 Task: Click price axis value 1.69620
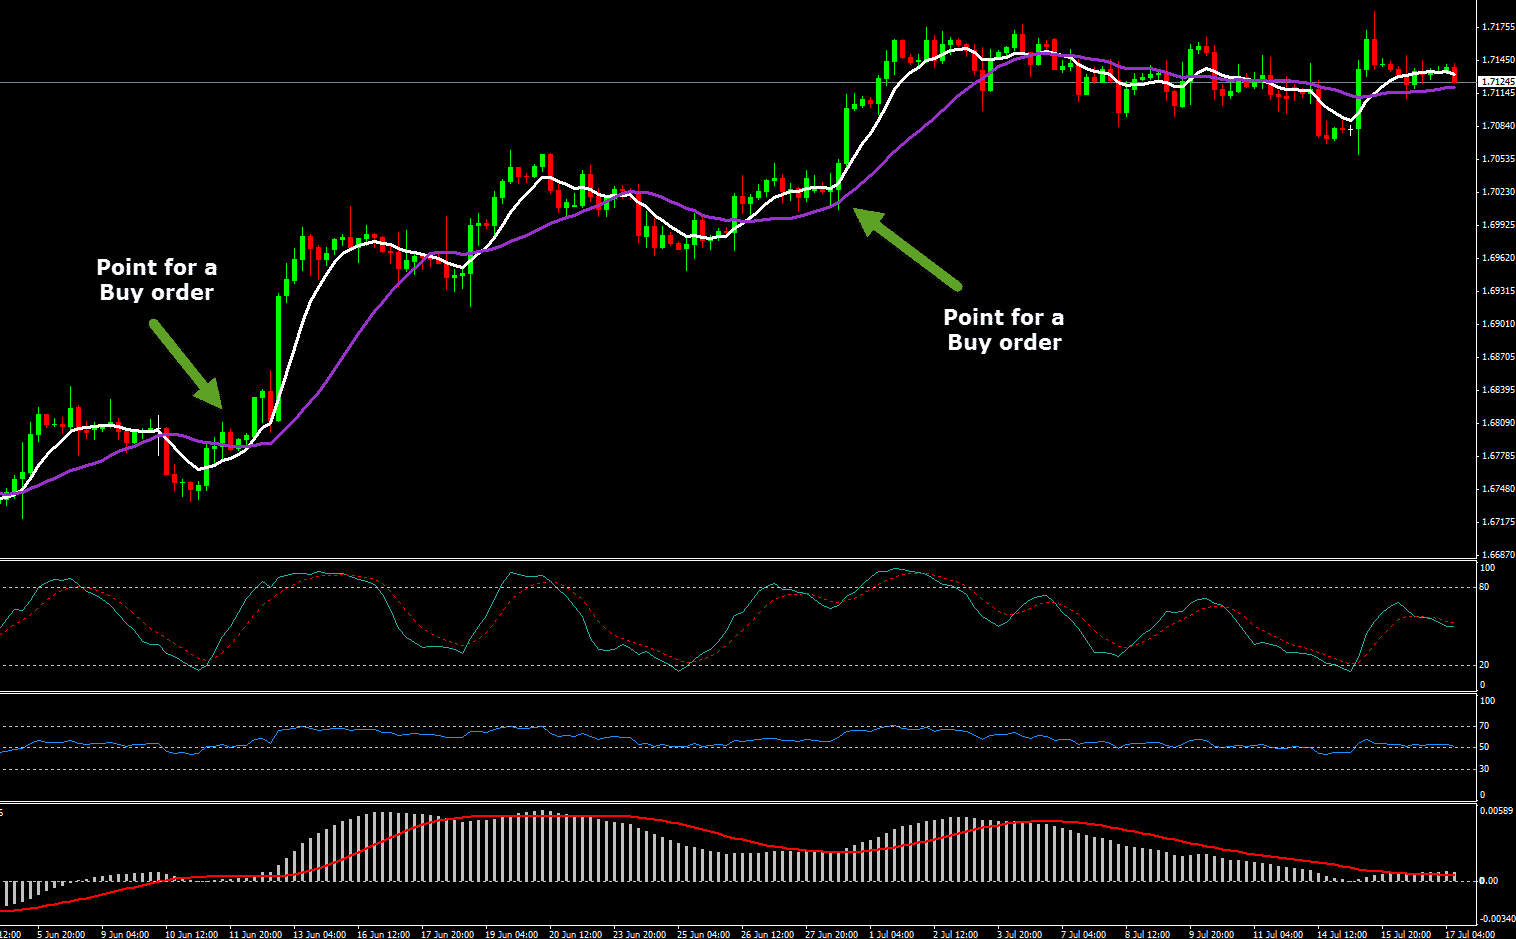[x=1498, y=258]
